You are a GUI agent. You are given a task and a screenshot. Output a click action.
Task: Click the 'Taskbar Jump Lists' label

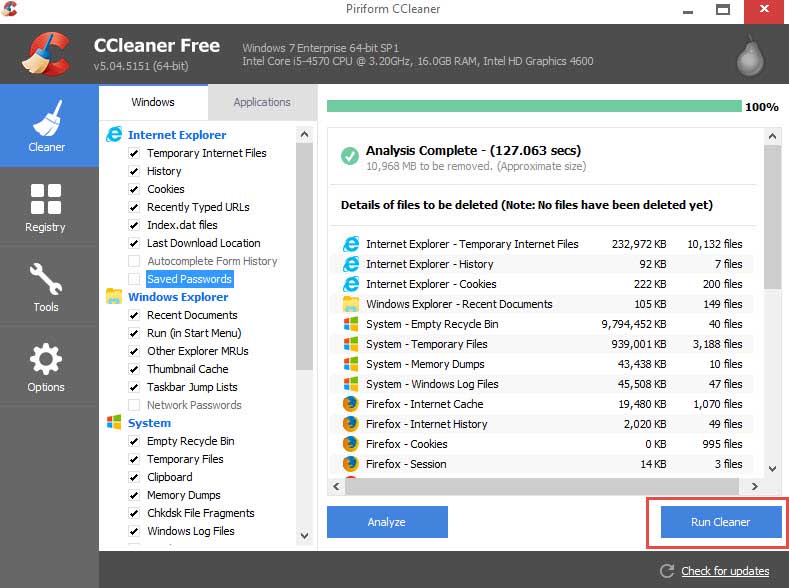pos(192,387)
